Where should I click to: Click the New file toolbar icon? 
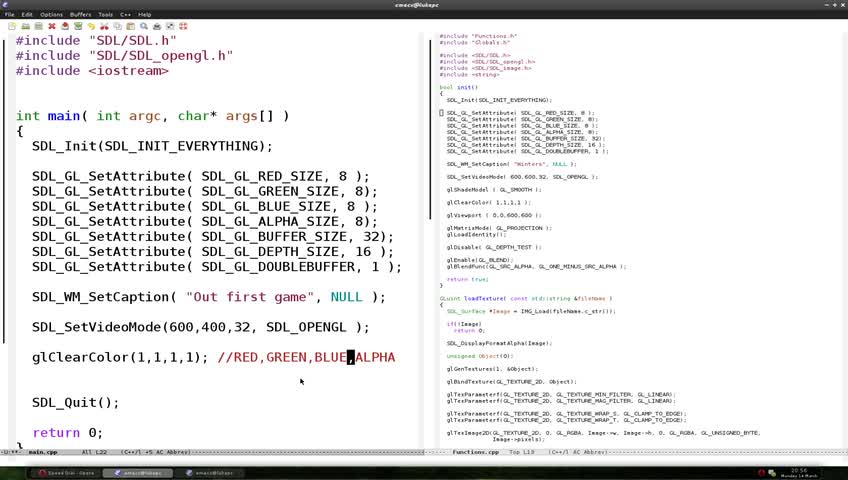pyautogui.click(x=12, y=26)
